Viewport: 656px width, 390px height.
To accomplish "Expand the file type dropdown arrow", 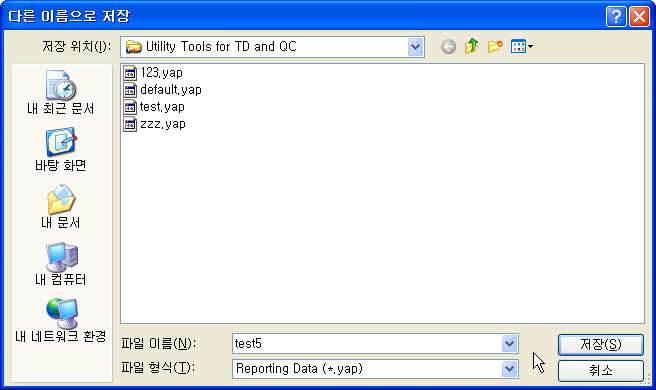I will (509, 369).
